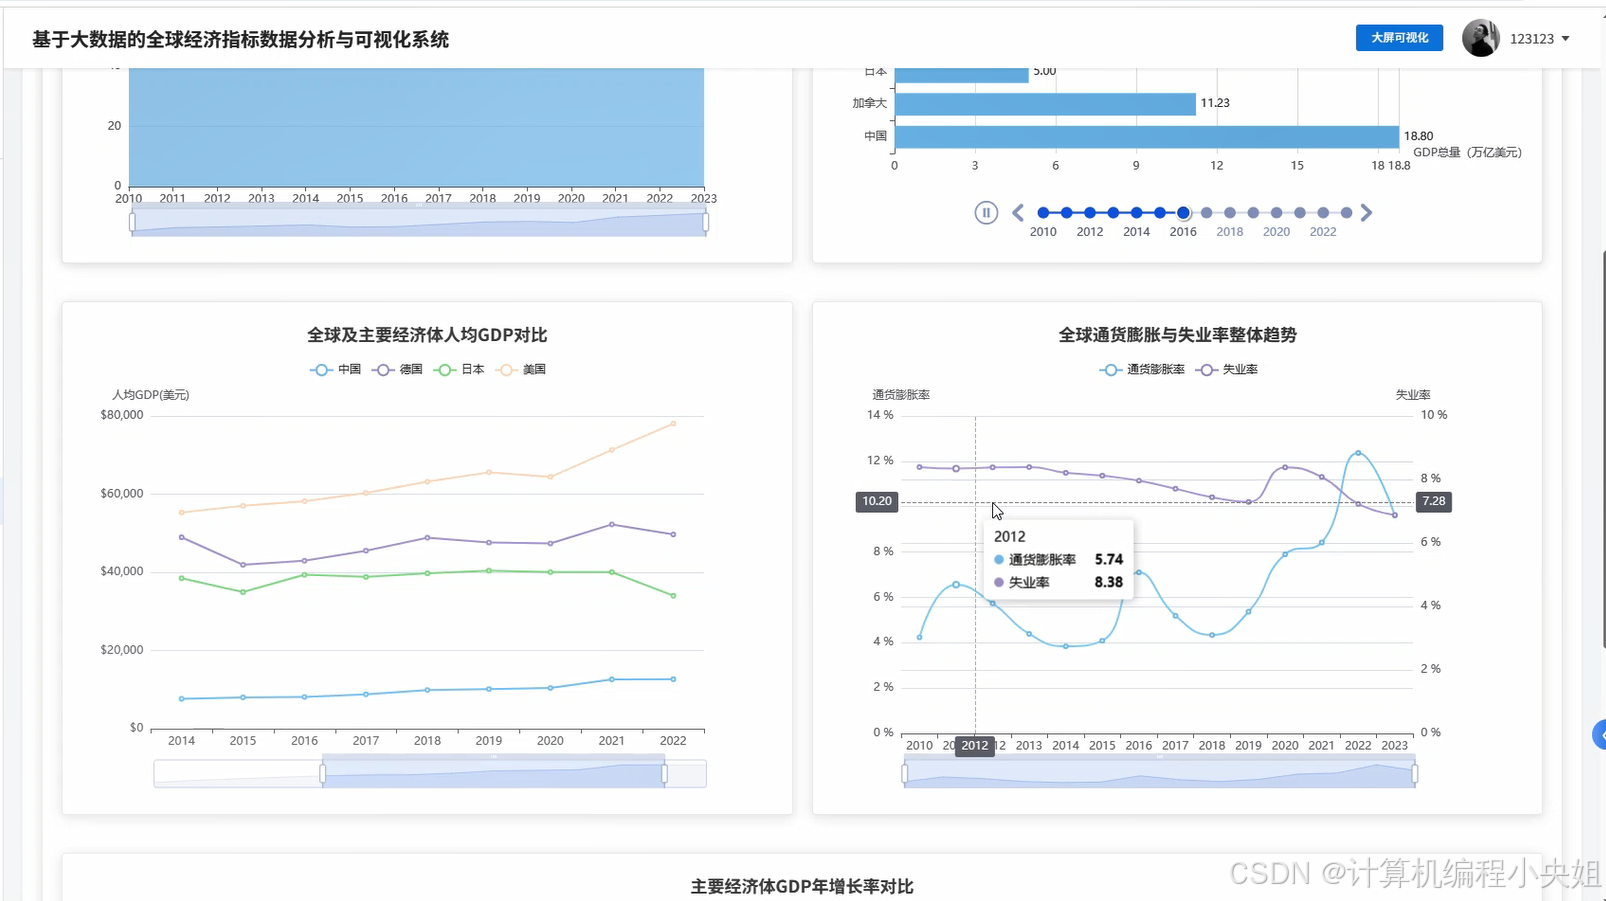
Task: Click right zoom handle of per-capita GDP slider
Action: click(664, 774)
